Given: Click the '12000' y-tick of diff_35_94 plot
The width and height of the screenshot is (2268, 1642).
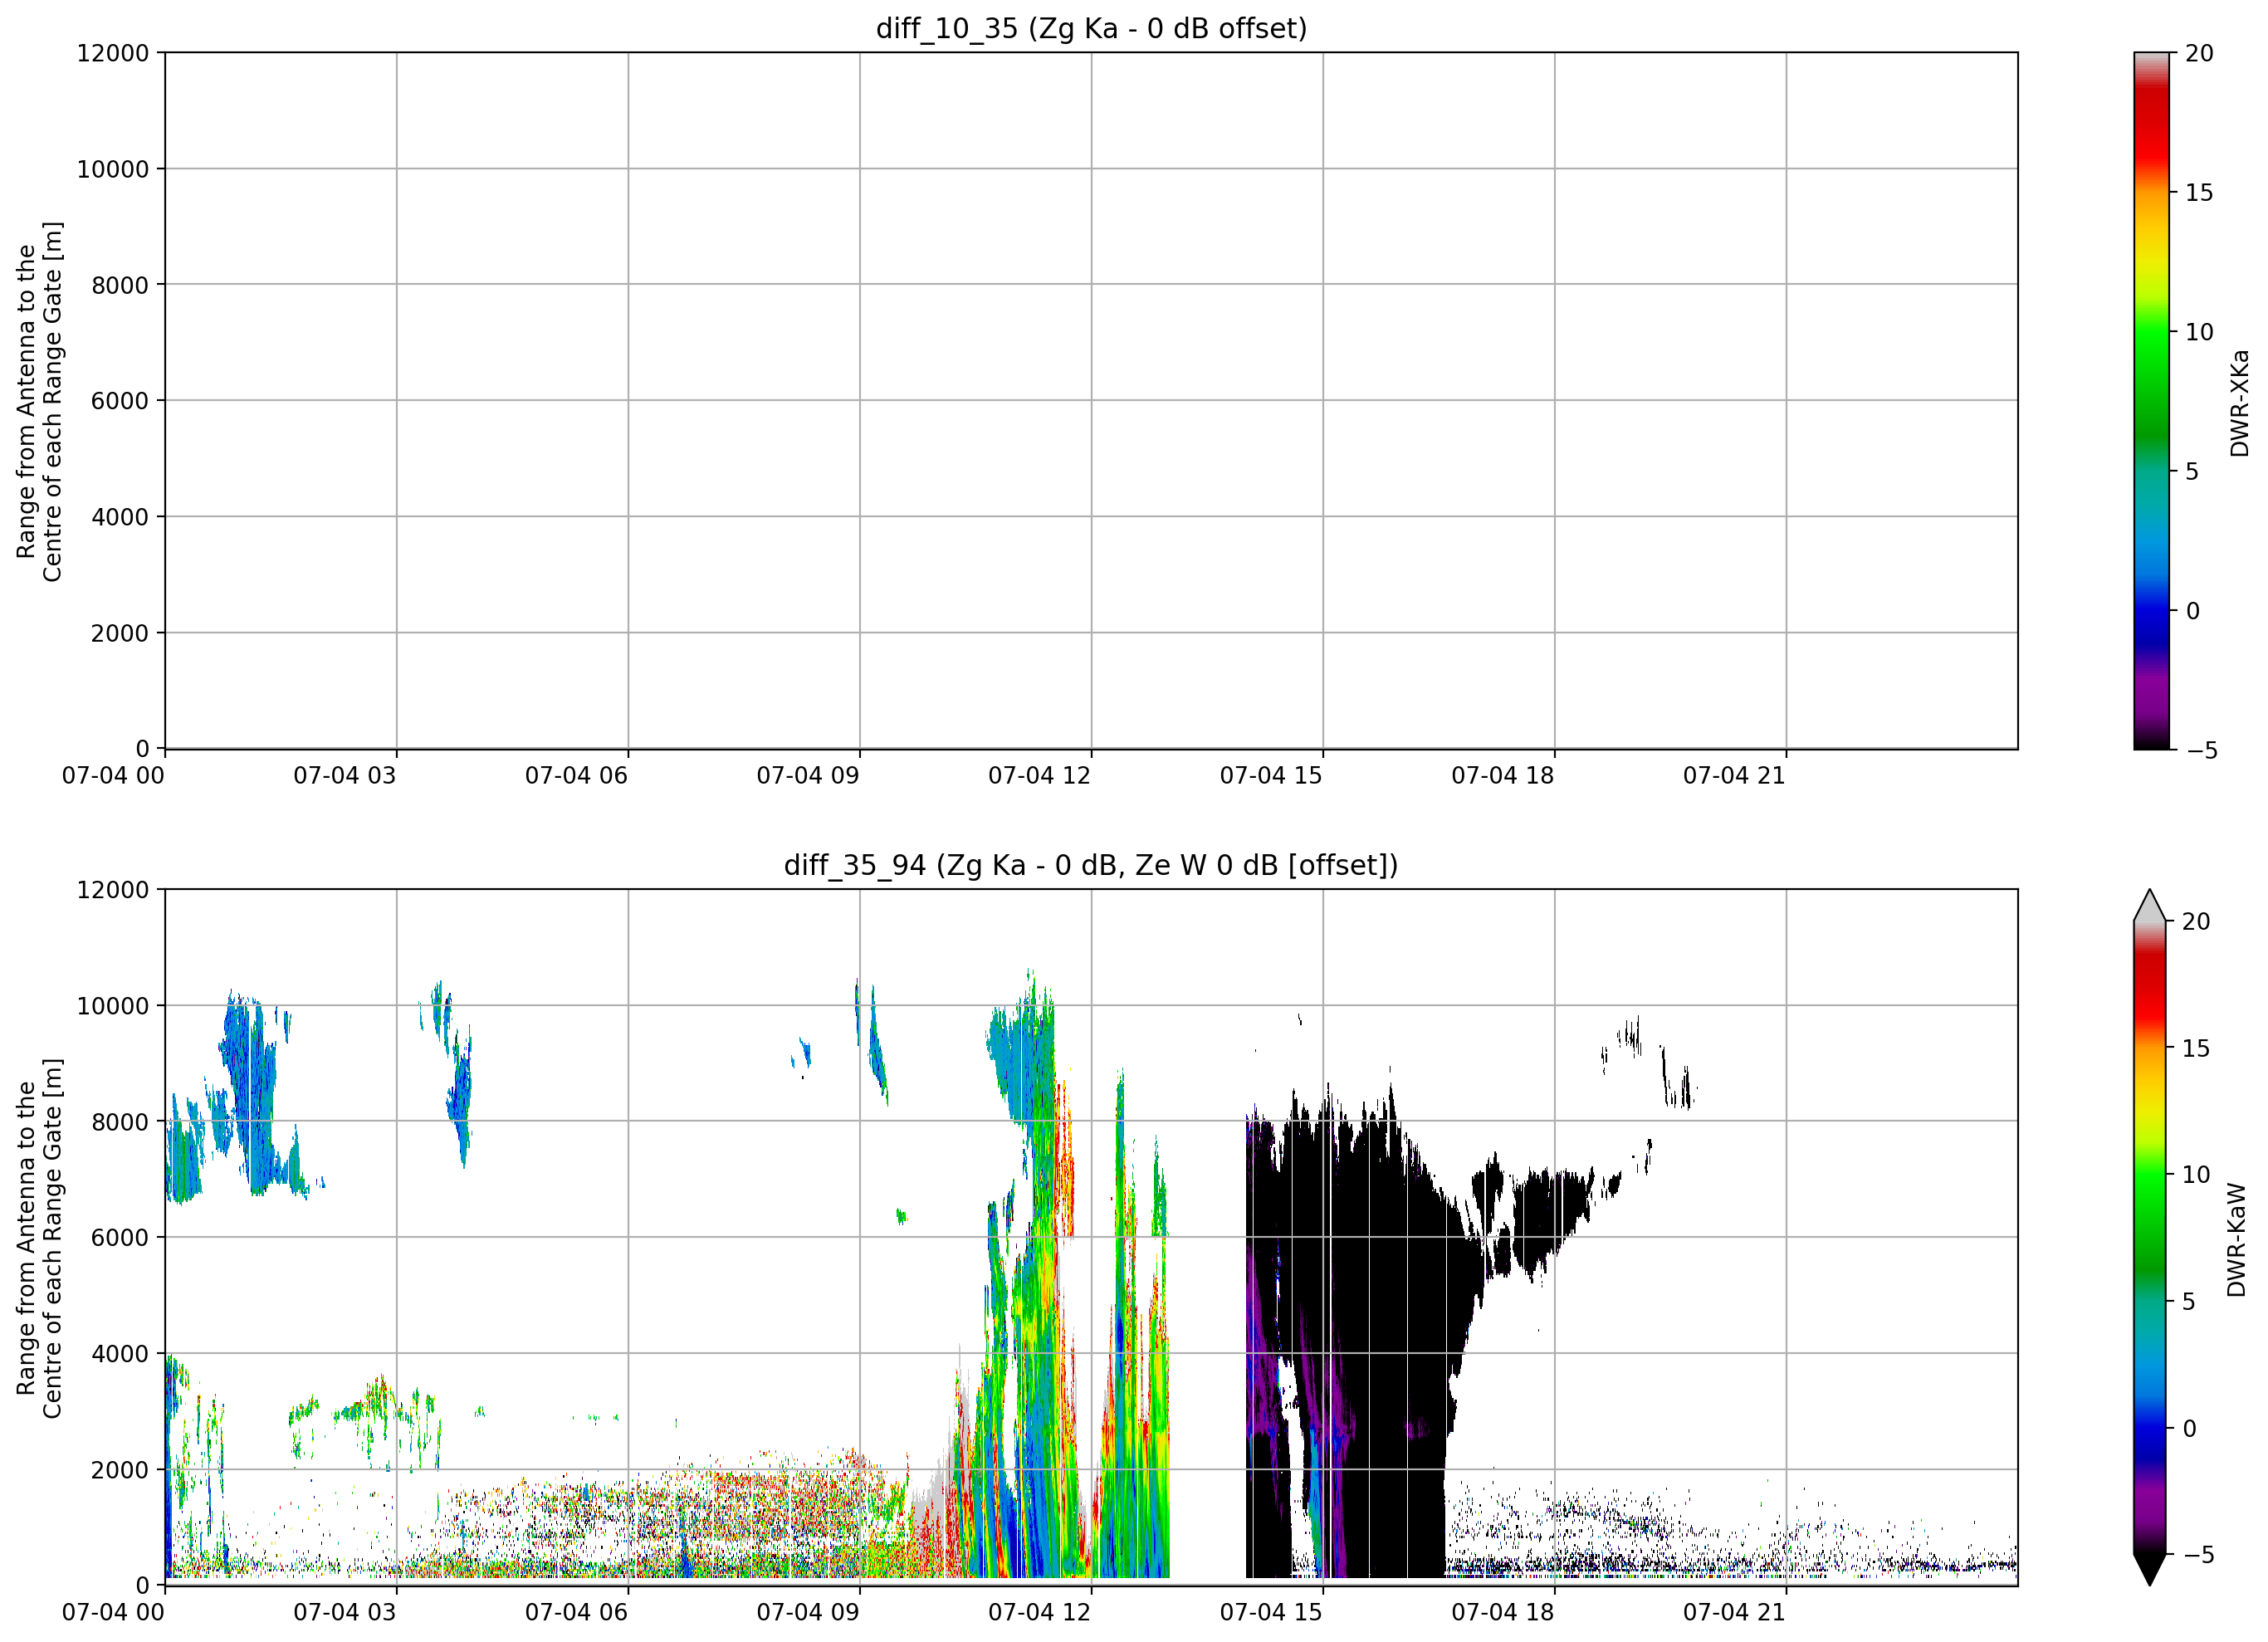Looking at the screenshot, I should 113,890.
